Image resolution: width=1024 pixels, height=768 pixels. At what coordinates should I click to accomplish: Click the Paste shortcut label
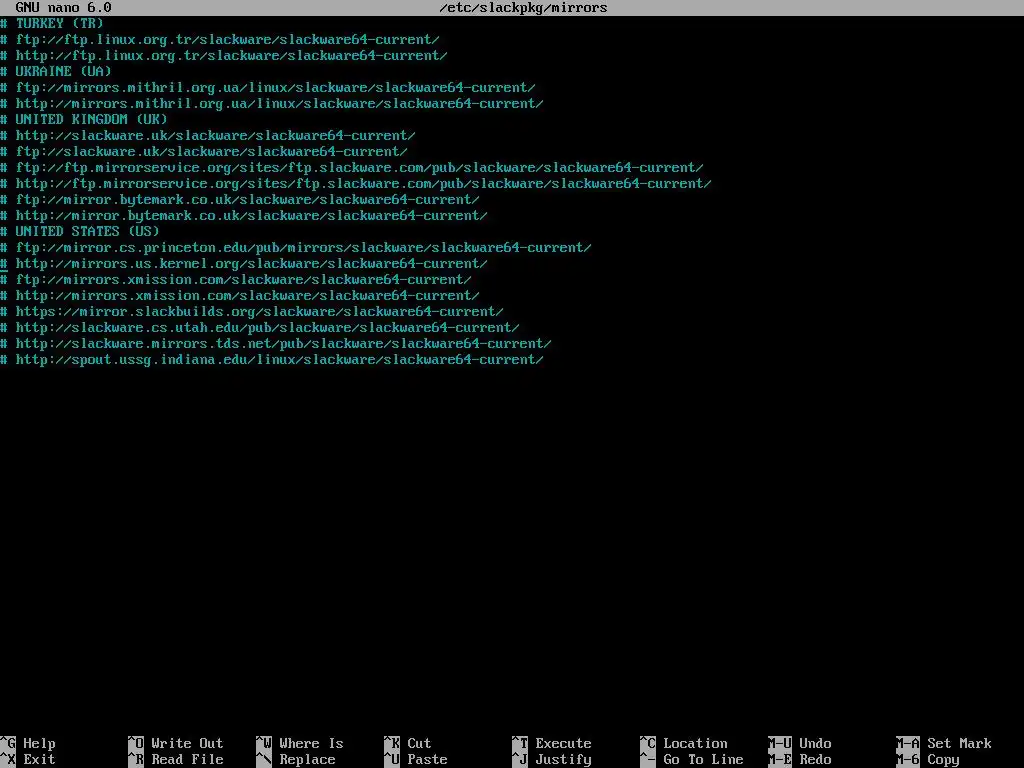[x=427, y=760]
